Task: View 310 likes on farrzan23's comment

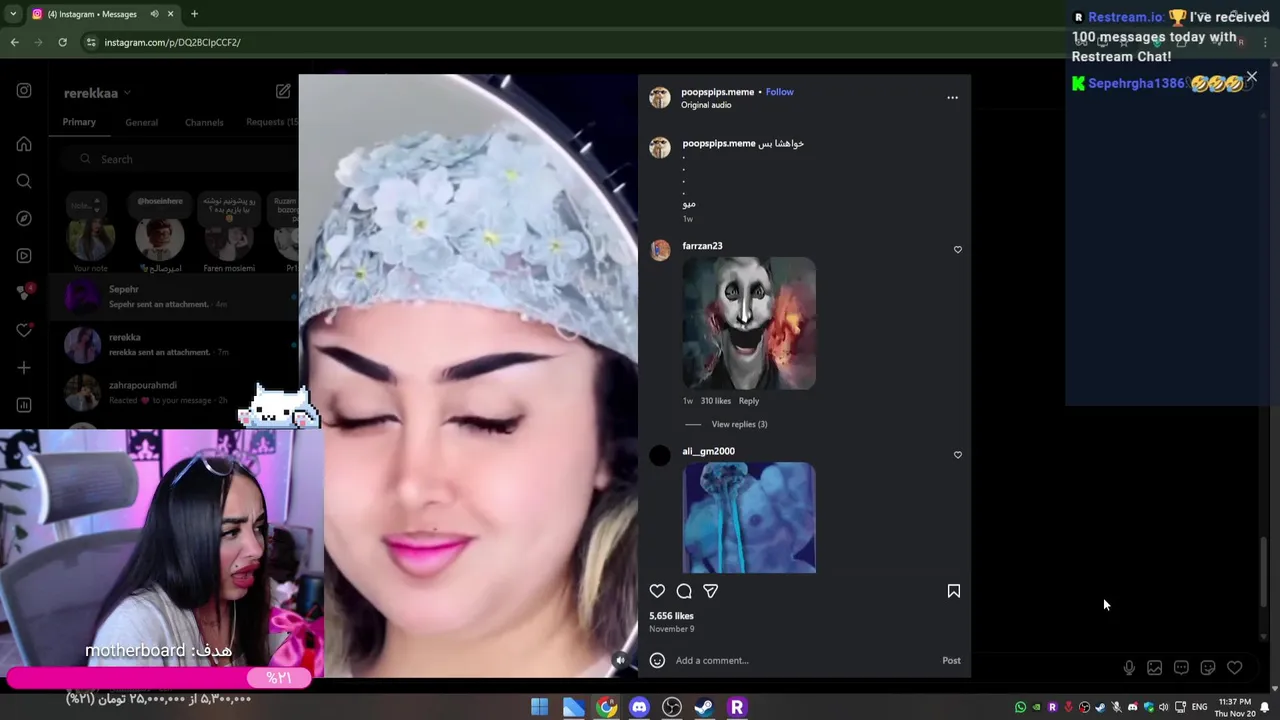Action: 715,401
